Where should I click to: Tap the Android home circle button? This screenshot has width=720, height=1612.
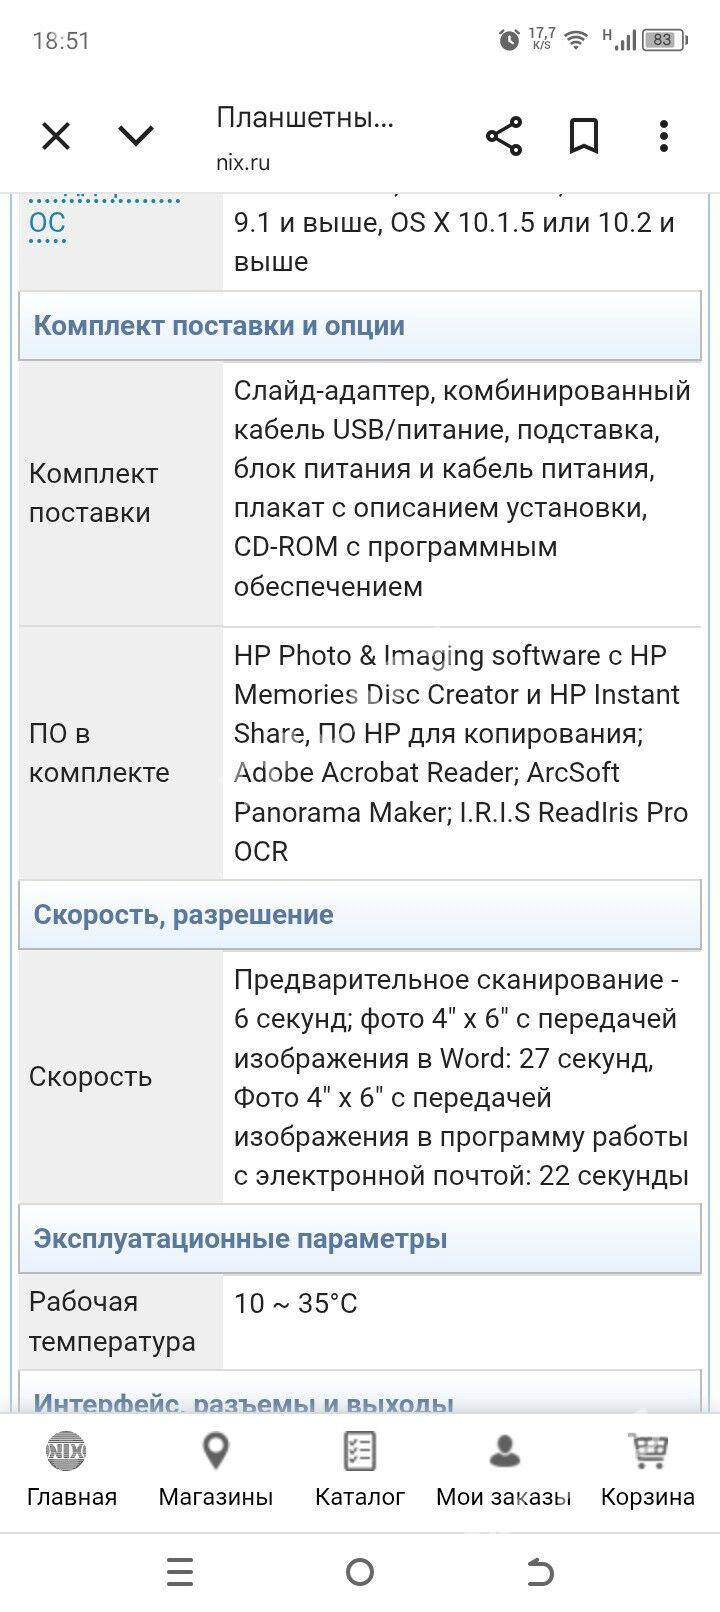360,1572
